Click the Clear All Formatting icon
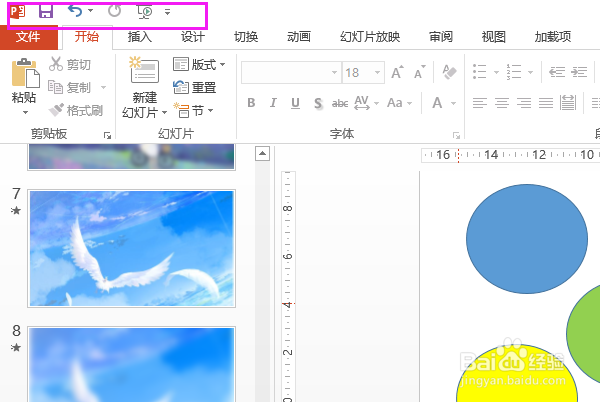 (449, 72)
